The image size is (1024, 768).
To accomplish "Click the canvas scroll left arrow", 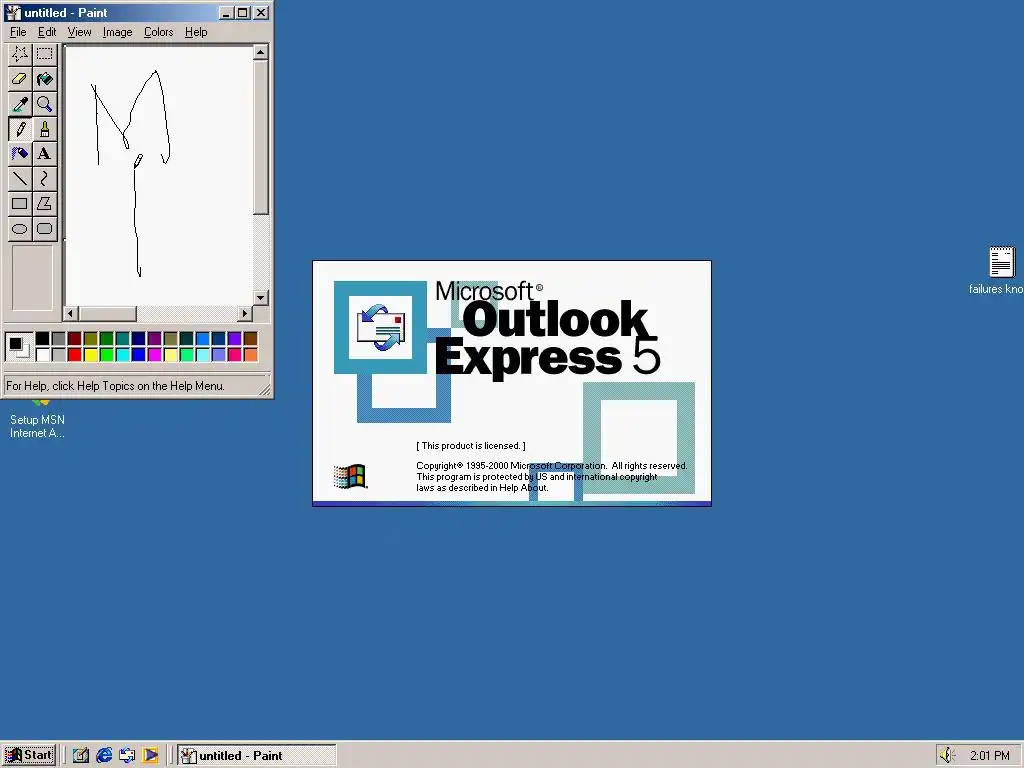I will coord(71,313).
